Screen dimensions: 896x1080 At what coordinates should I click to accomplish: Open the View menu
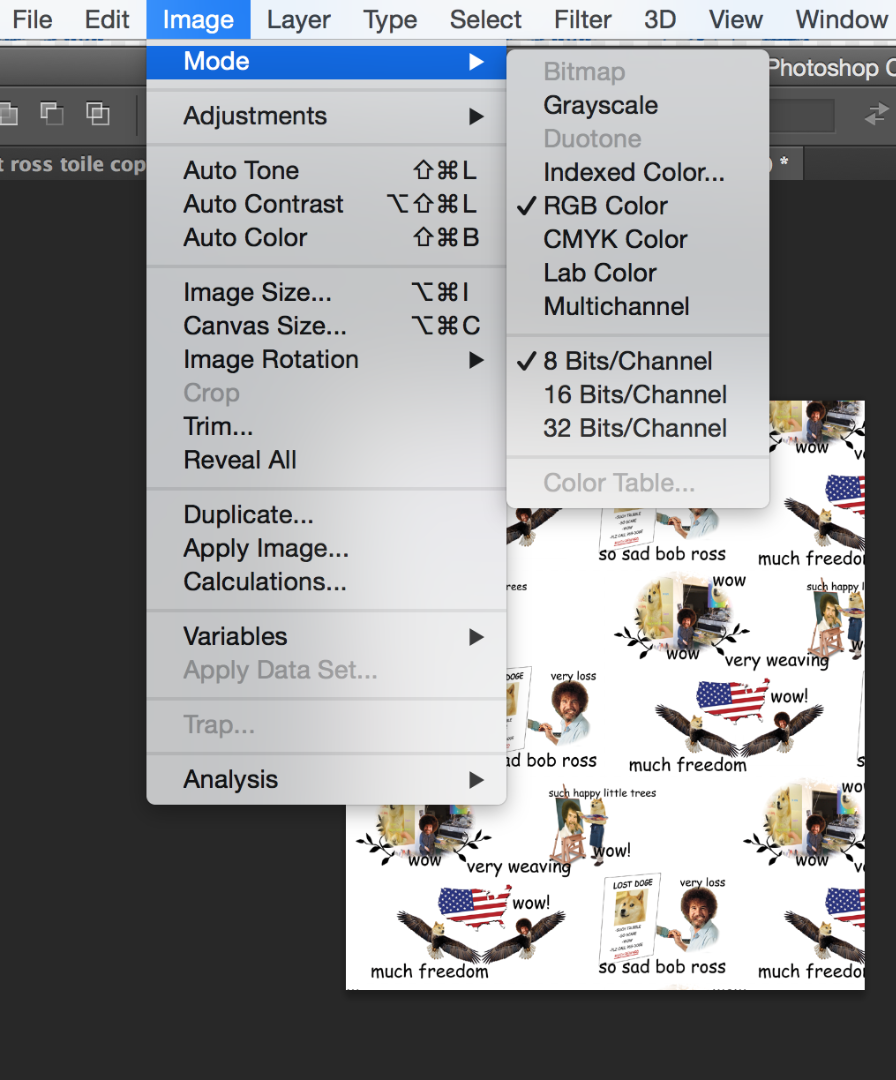pyautogui.click(x=736, y=19)
